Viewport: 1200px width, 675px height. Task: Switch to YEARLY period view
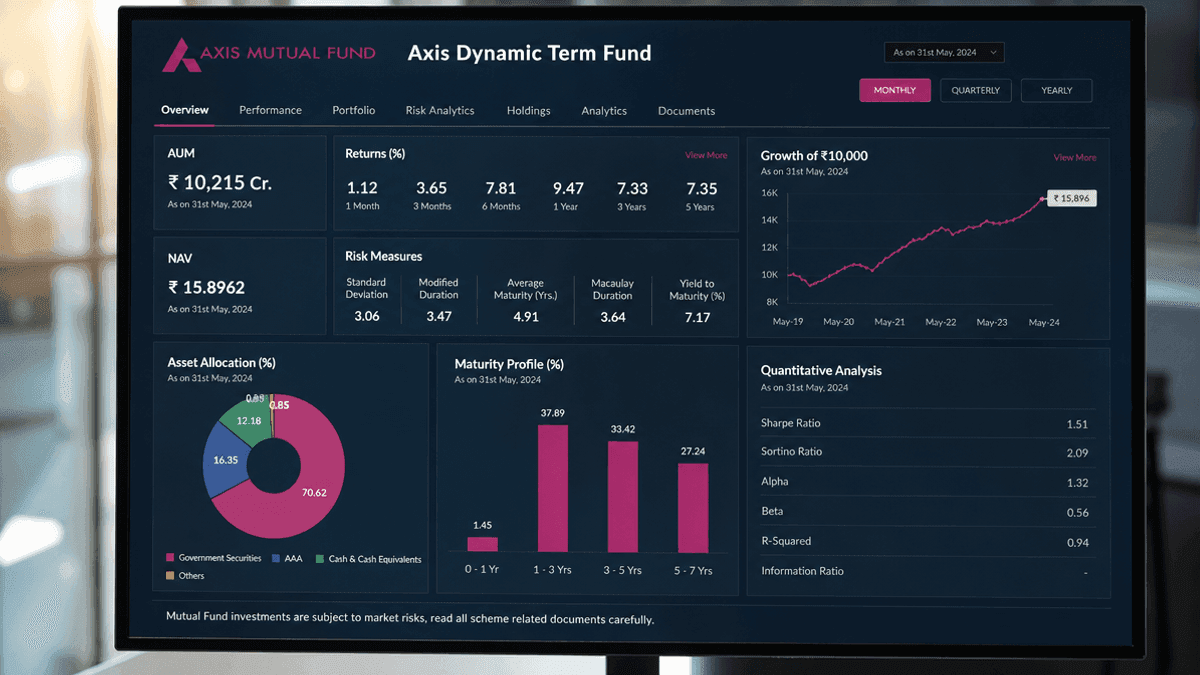pos(1057,90)
